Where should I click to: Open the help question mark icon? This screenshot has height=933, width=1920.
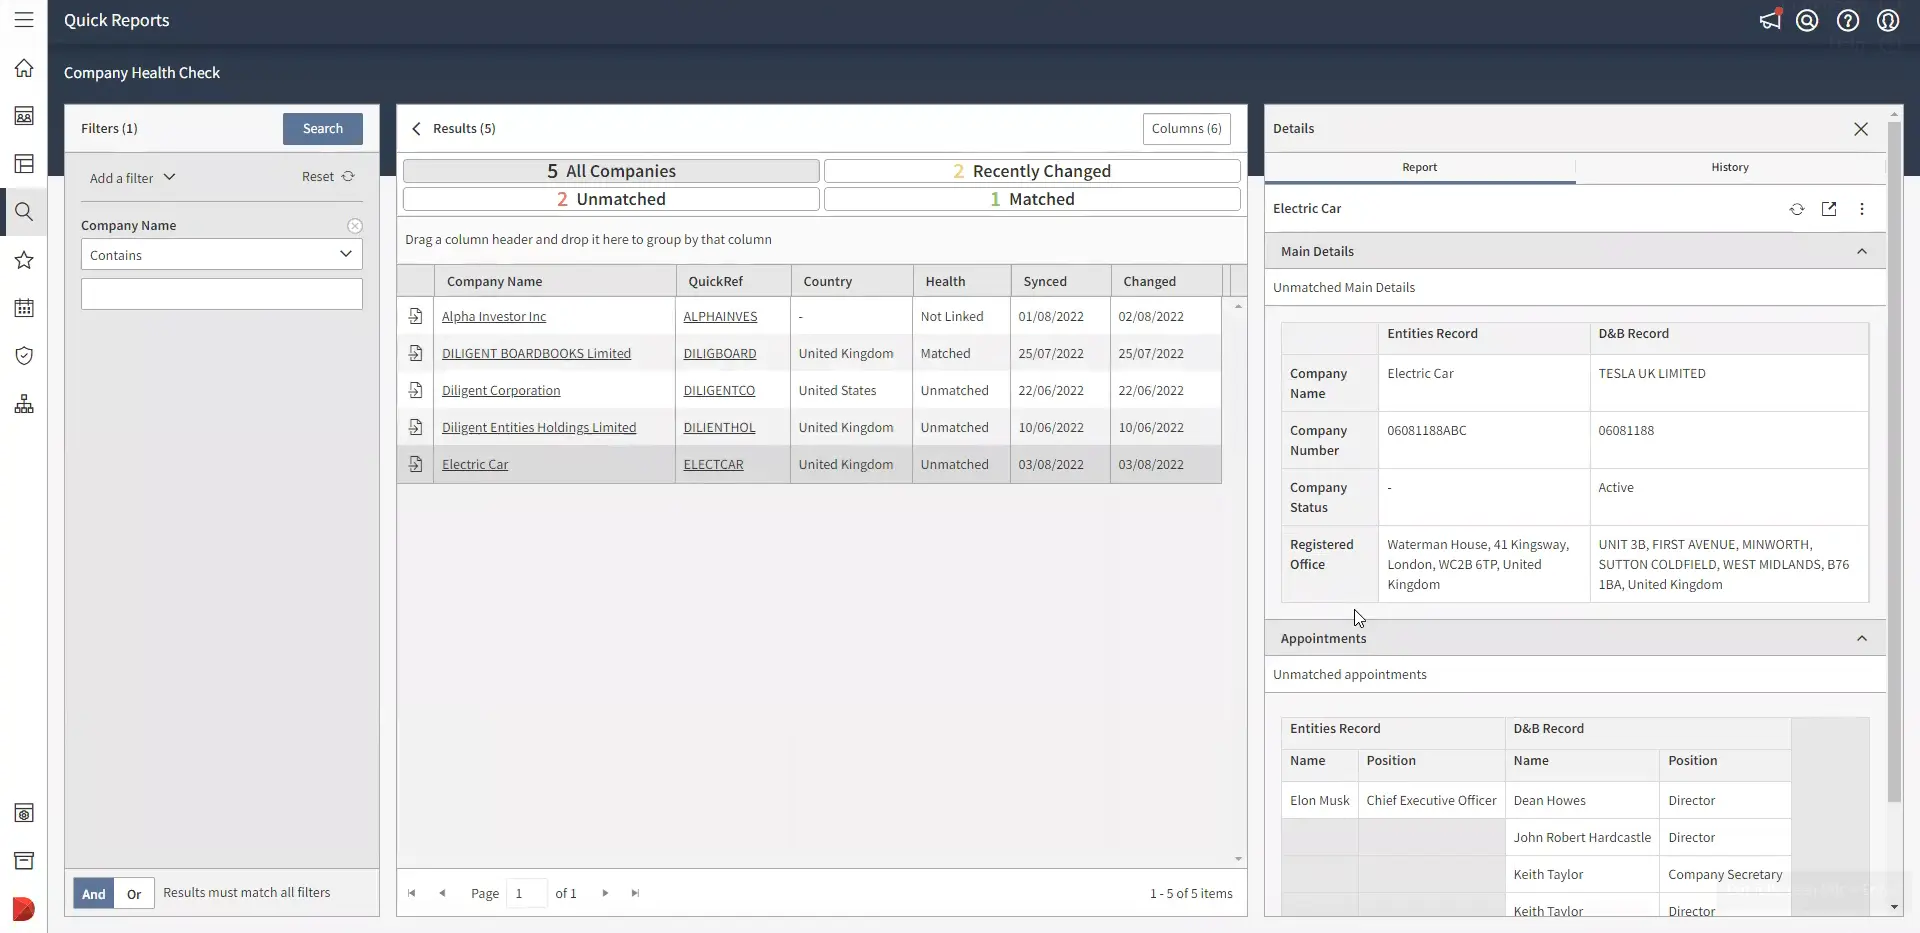coord(1848,20)
